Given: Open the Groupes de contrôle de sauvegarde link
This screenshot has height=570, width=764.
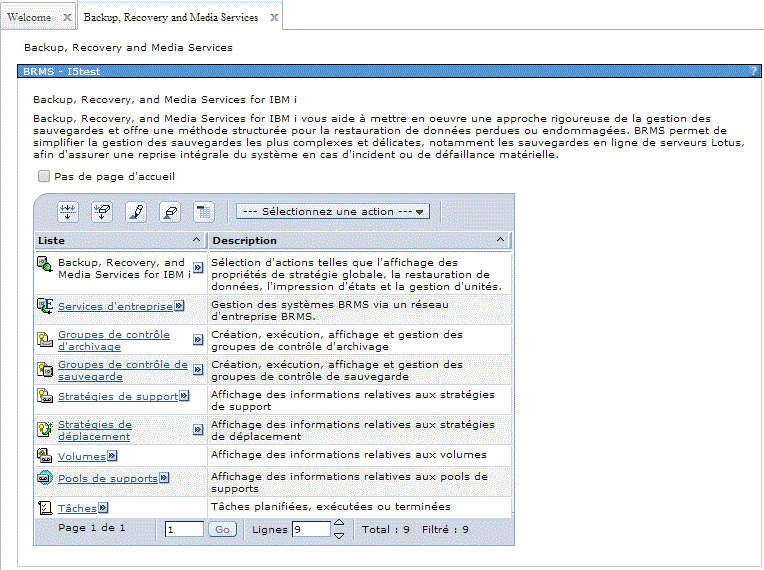Looking at the screenshot, I should click(123, 371).
